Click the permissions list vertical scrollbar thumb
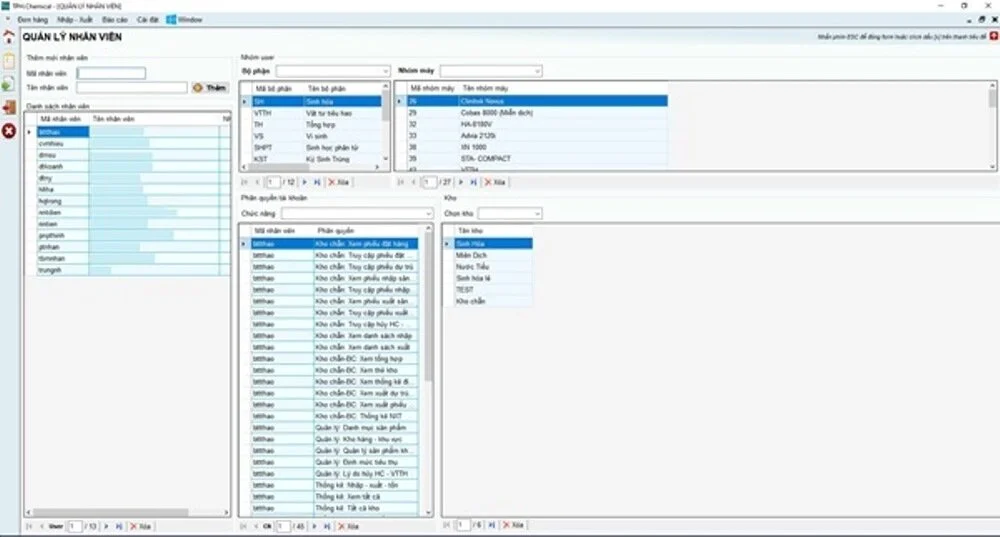Viewport: 1000px width, 537px height. 428,307
